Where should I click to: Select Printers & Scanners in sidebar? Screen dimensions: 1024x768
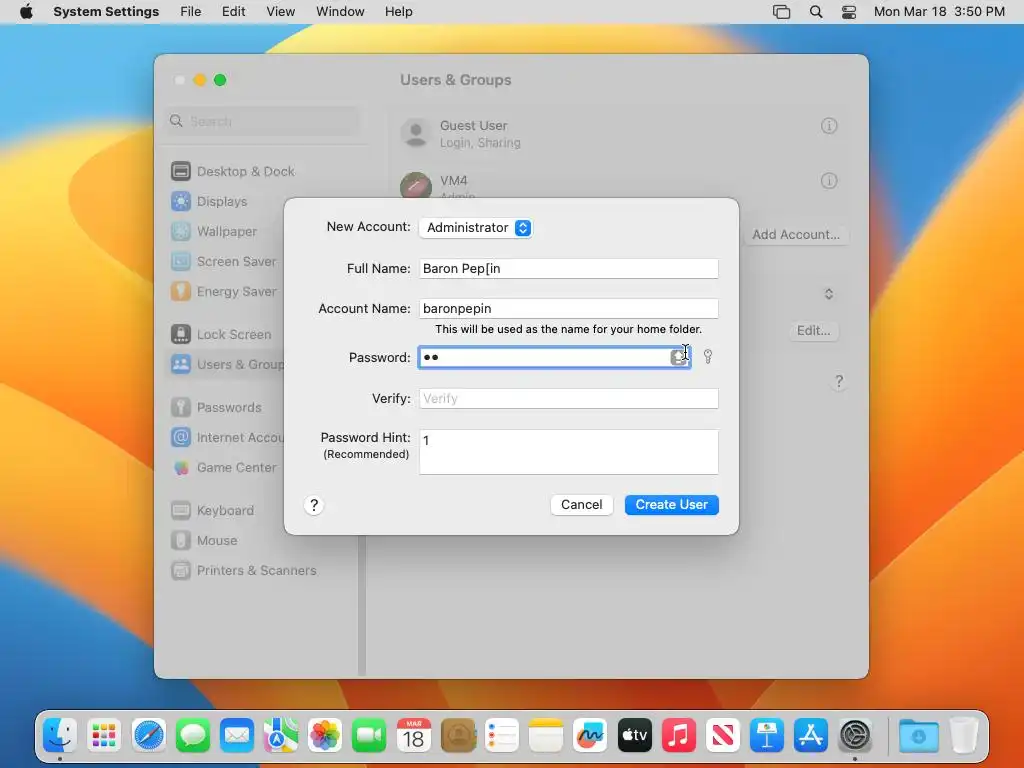coord(244,571)
